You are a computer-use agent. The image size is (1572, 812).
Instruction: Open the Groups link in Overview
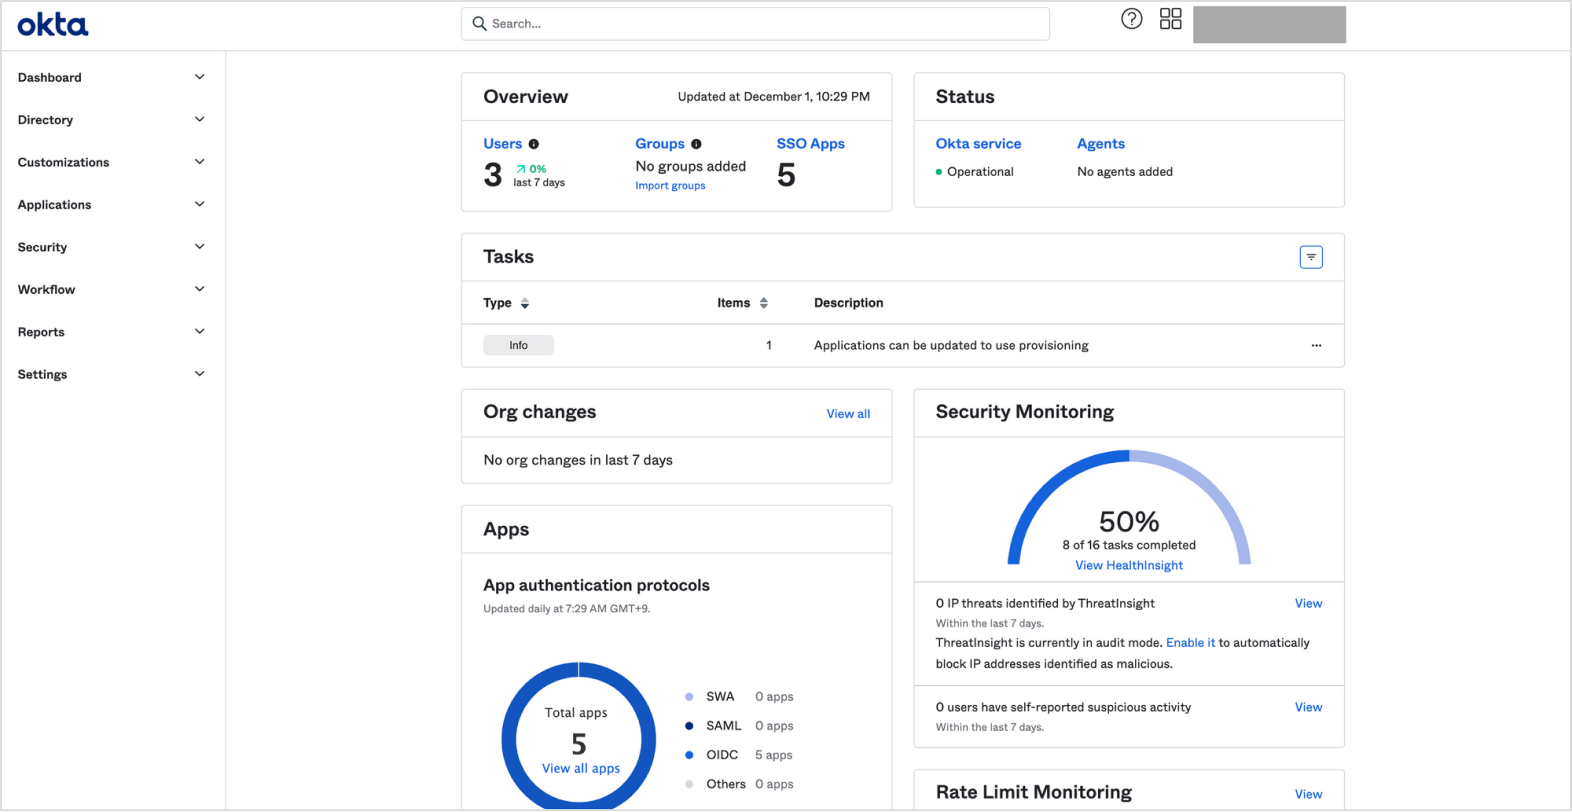[x=660, y=144]
